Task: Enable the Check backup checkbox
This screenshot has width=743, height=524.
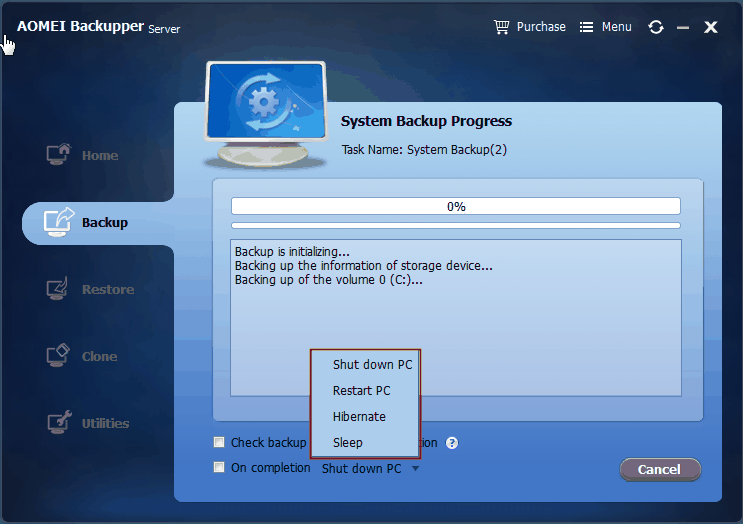Action: click(219, 443)
